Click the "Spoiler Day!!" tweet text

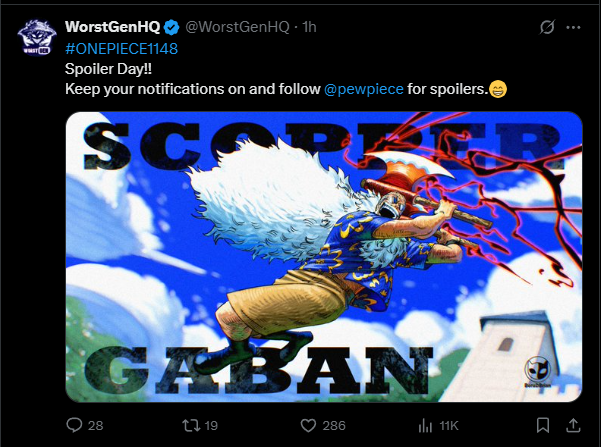coord(108,69)
